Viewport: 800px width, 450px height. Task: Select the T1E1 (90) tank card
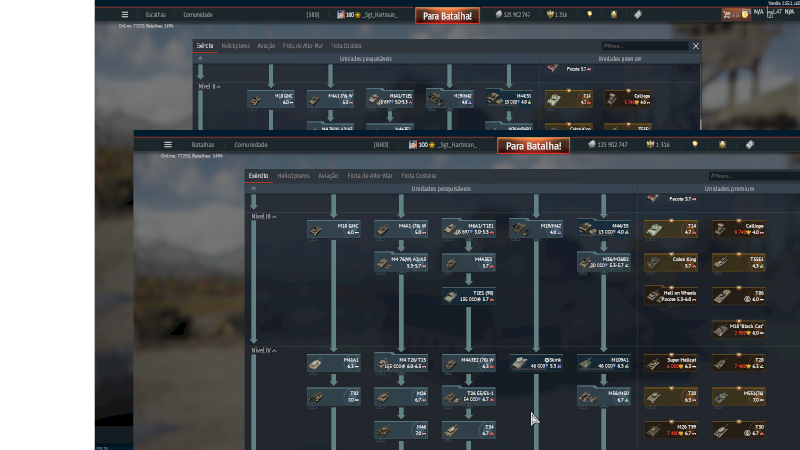[x=468, y=296]
